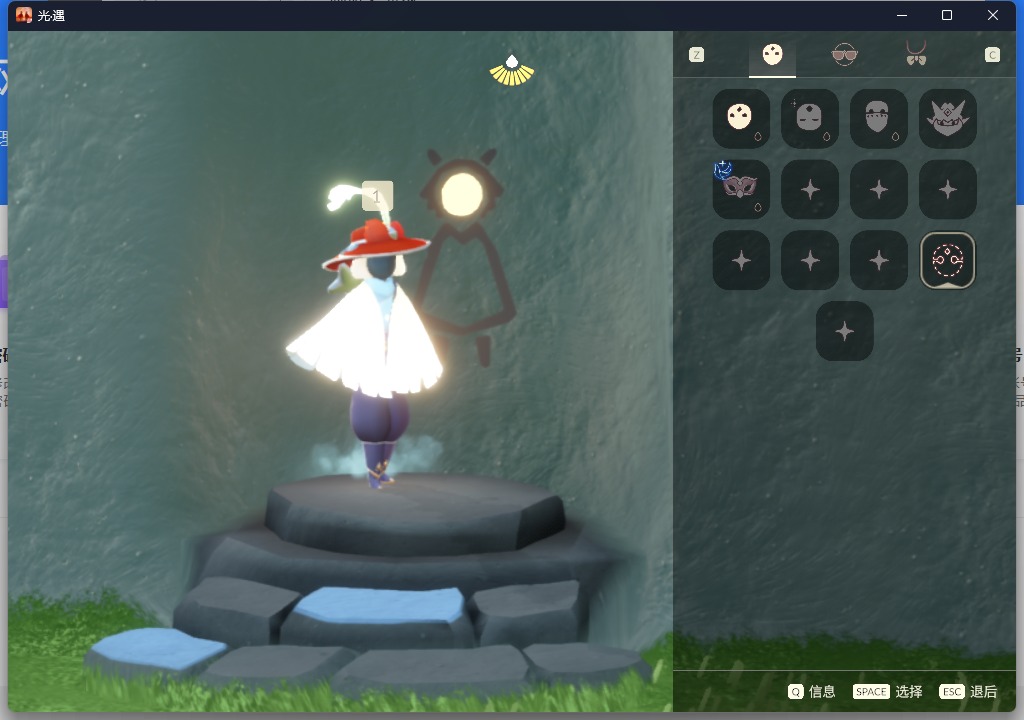Viewport: 1024px width, 720px height.
Task: Click the Q 信息 info prompt
Action: 812,691
